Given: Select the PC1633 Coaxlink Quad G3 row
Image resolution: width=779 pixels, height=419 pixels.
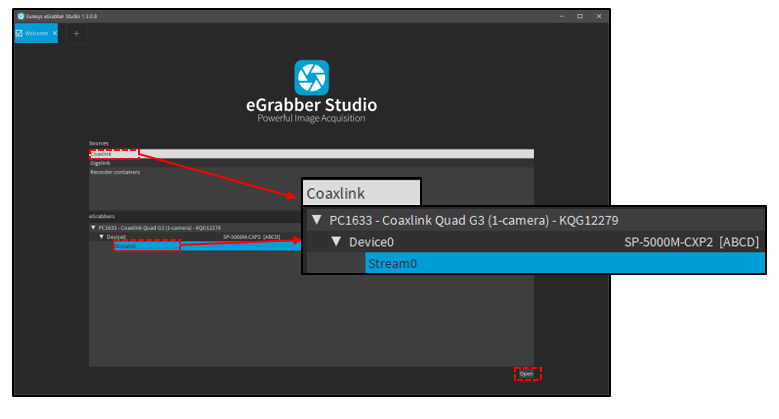Looking at the screenshot, I should [x=195, y=228].
